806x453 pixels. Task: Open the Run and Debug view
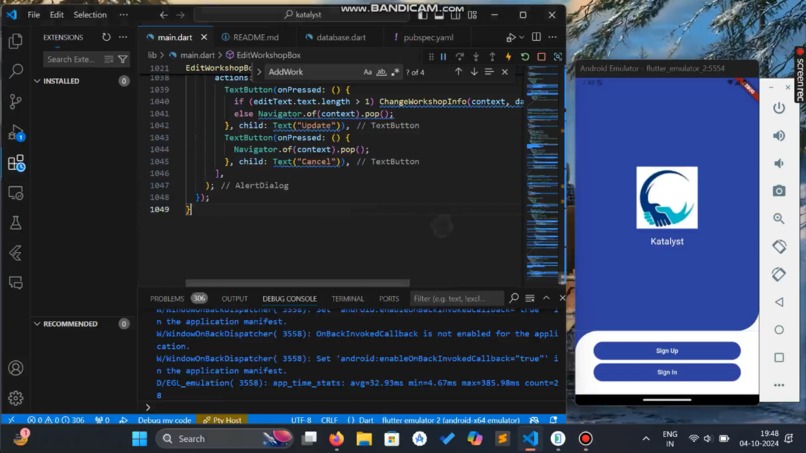15,132
